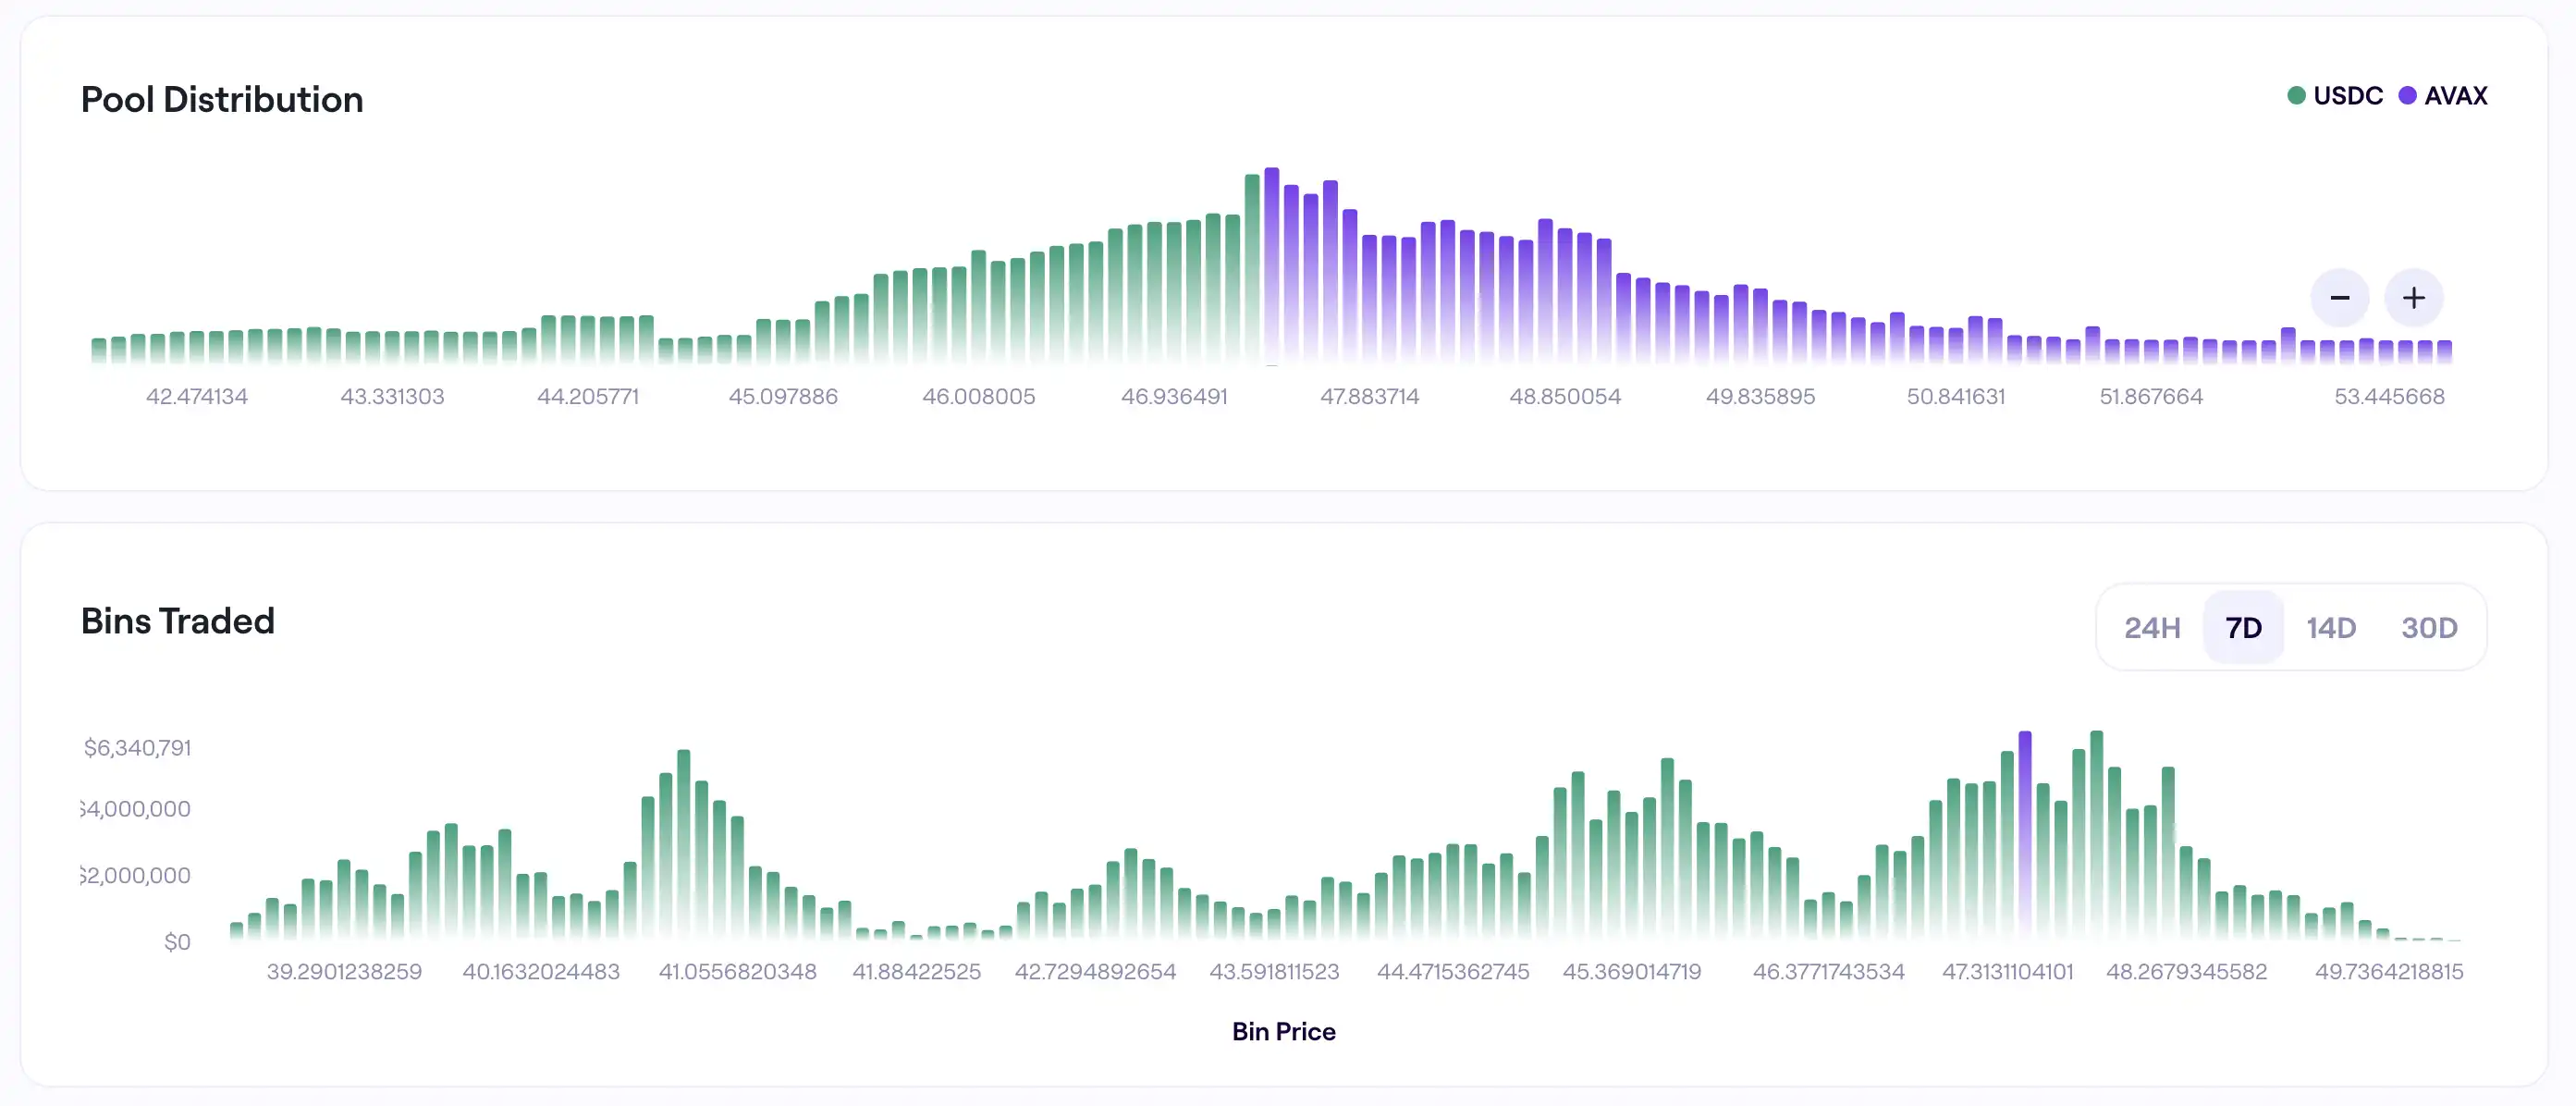Screen dimensions: 2576x1106
Task: Click the Bin Price axis title
Action: (x=1283, y=1031)
